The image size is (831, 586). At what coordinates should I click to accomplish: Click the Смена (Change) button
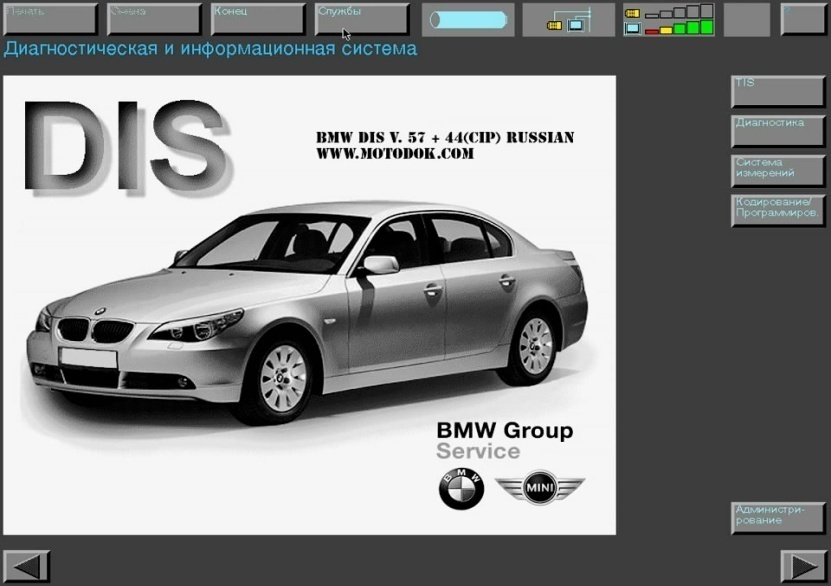[x=154, y=19]
